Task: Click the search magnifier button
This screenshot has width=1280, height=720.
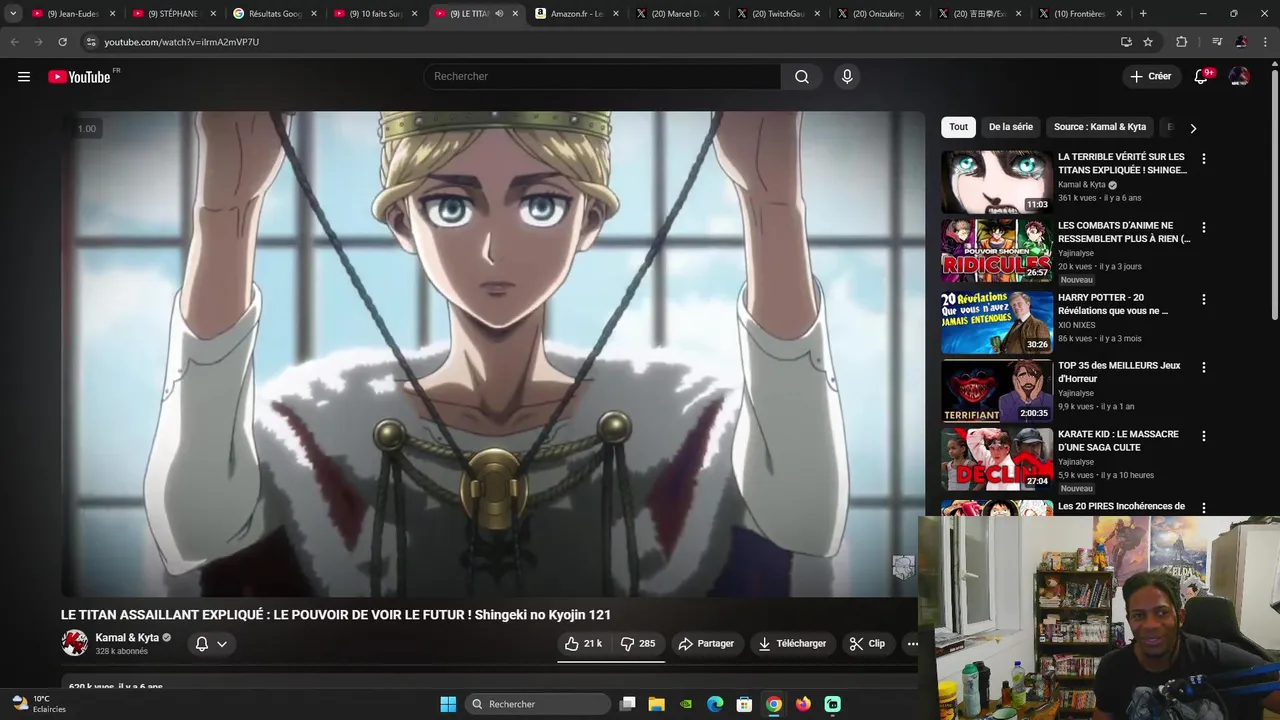Action: [x=802, y=77]
